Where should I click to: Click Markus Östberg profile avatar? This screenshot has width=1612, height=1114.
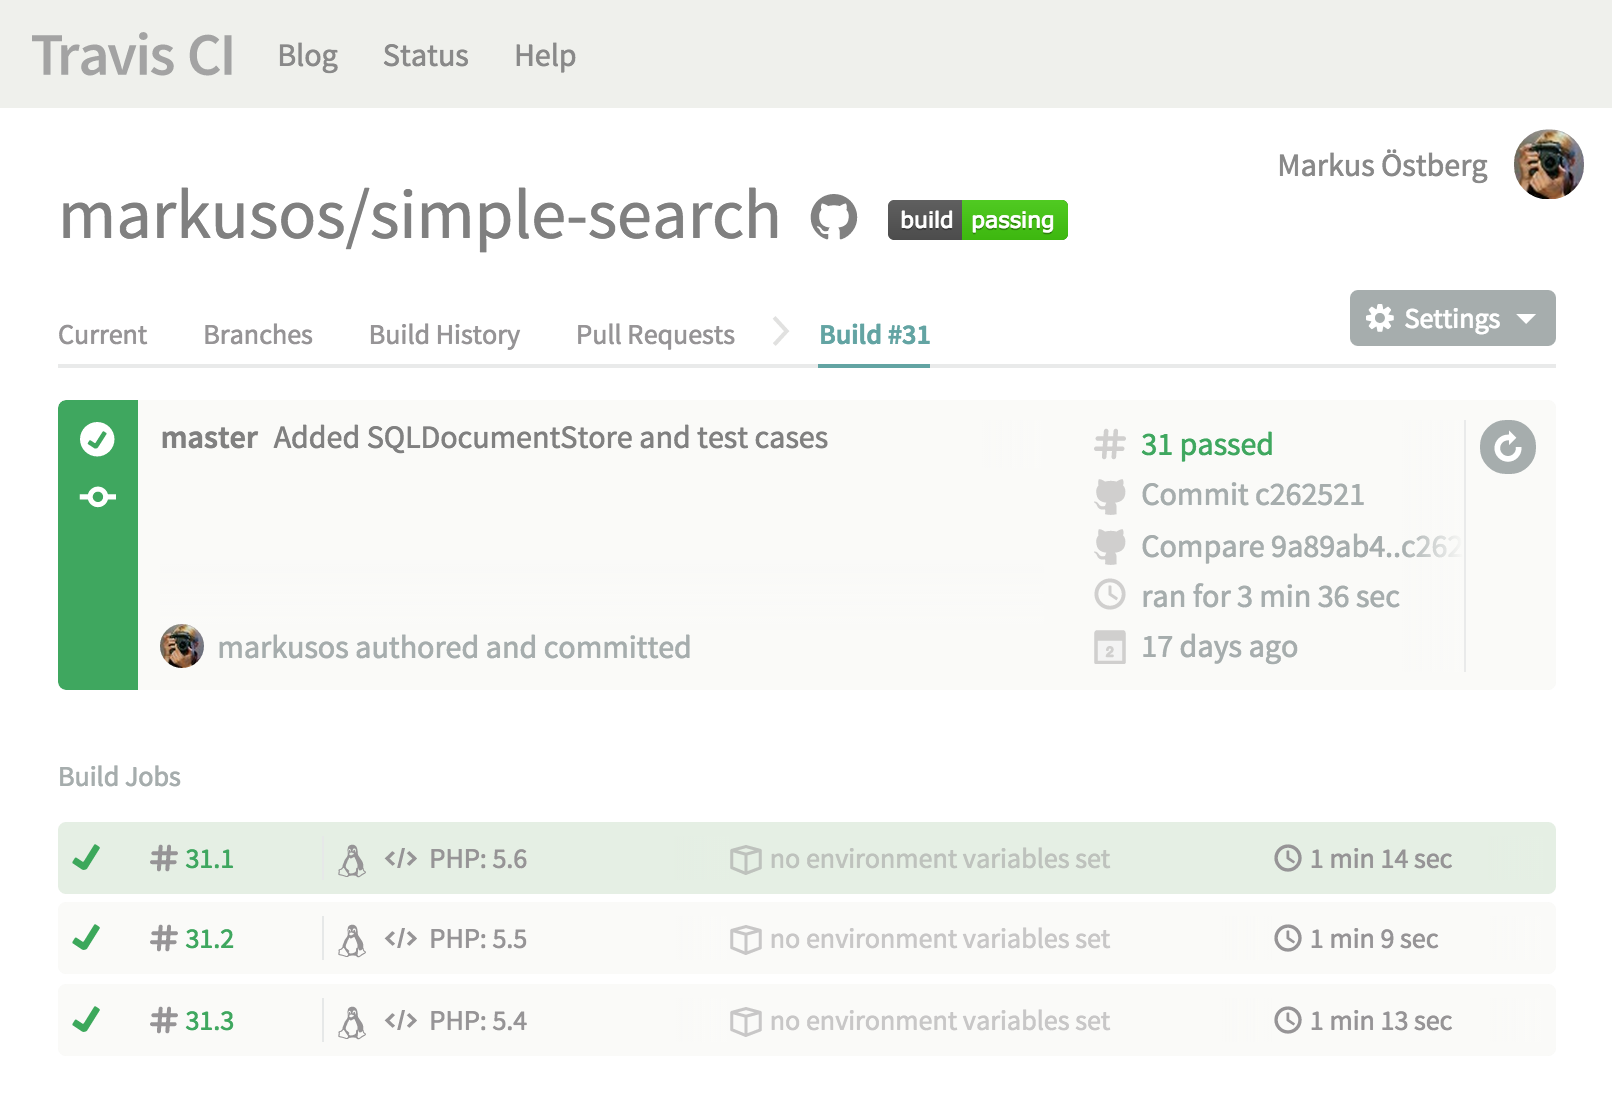coord(1548,164)
